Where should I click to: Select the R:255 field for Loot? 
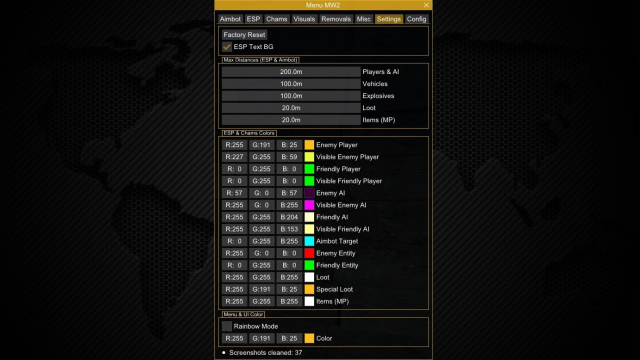[x=234, y=277]
